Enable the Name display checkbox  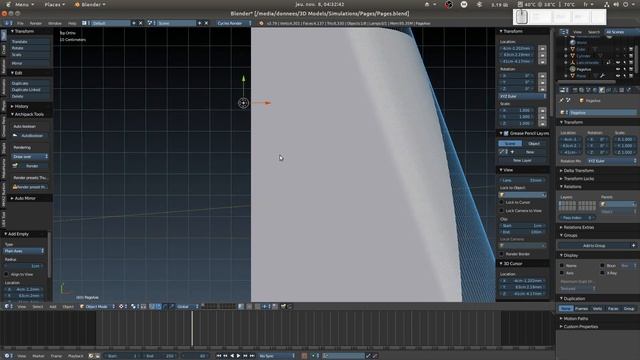click(x=562, y=266)
